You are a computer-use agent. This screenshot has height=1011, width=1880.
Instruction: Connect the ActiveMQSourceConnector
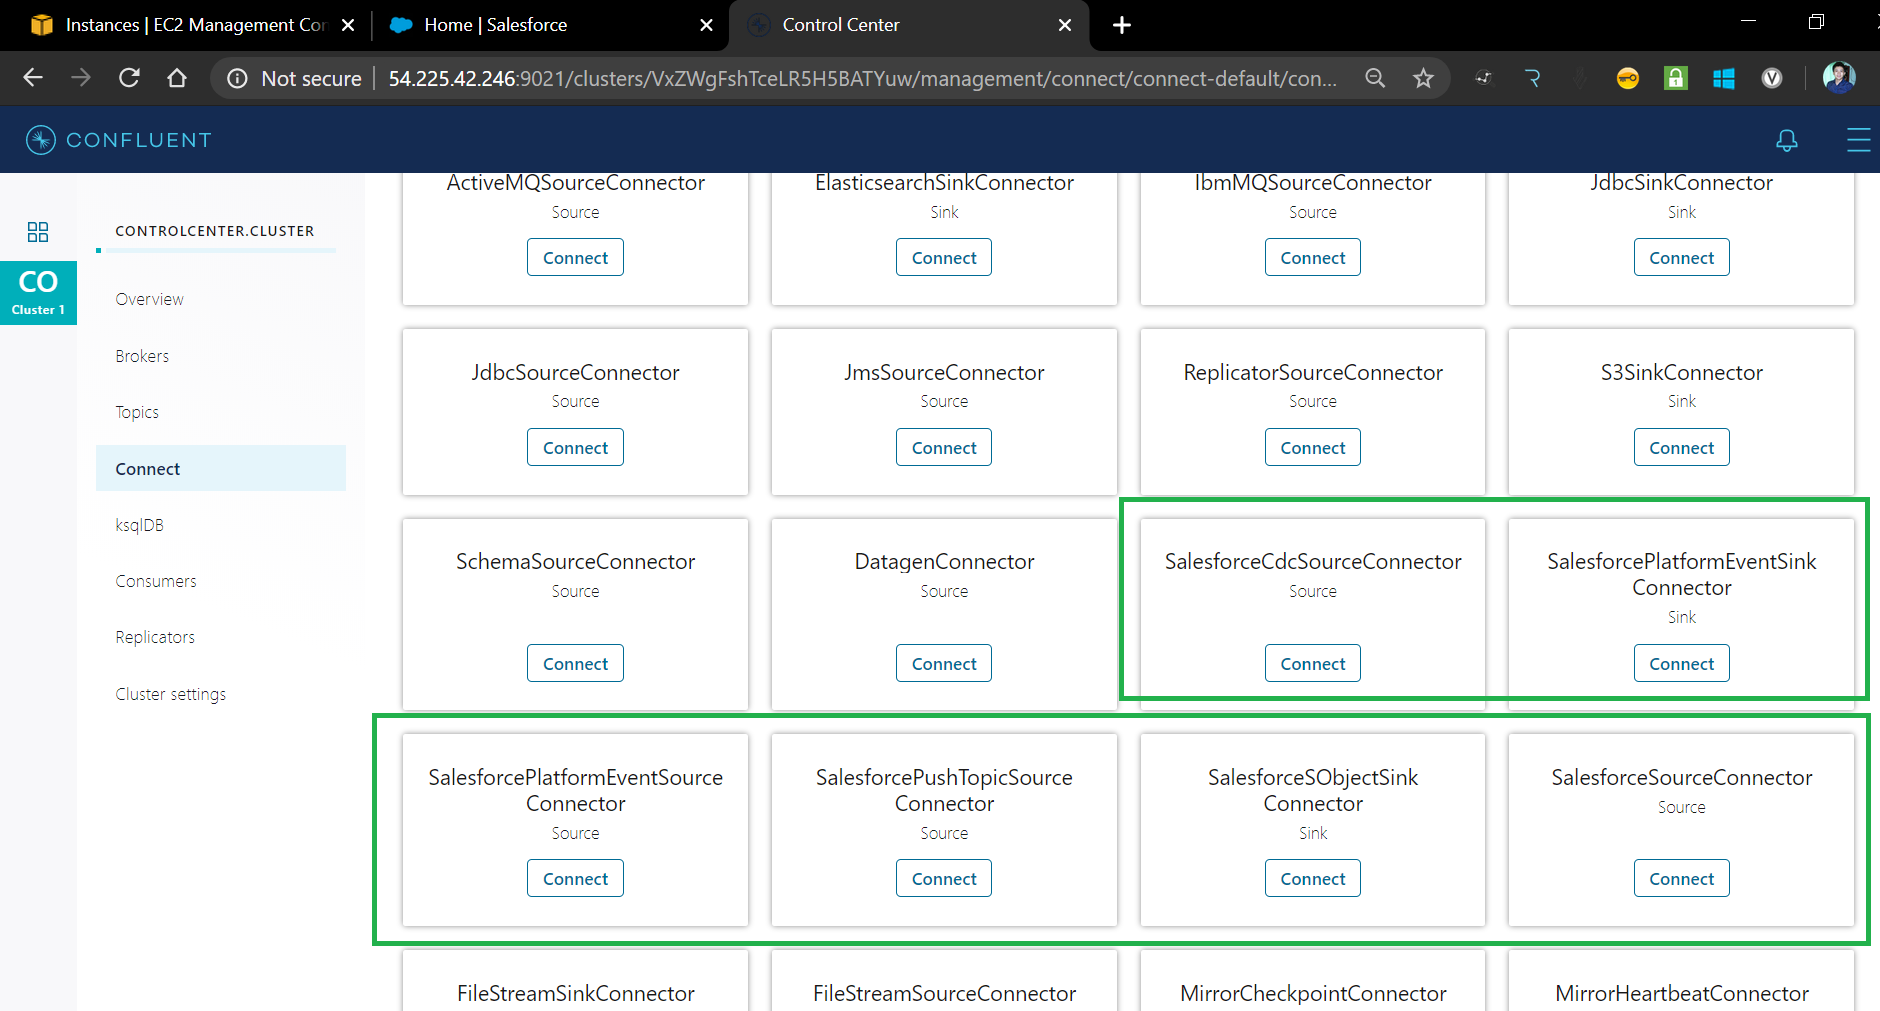[575, 257]
